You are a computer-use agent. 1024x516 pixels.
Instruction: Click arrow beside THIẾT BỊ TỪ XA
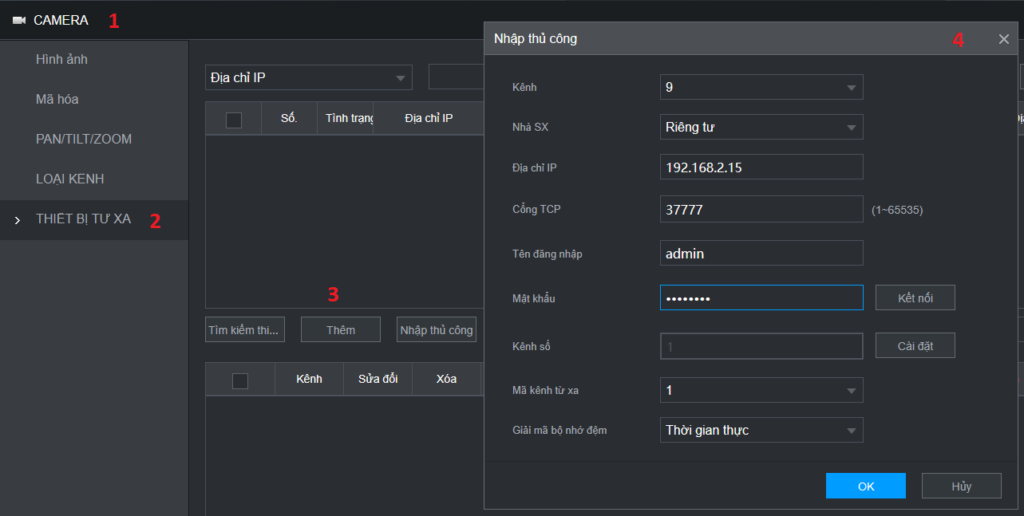(x=17, y=219)
